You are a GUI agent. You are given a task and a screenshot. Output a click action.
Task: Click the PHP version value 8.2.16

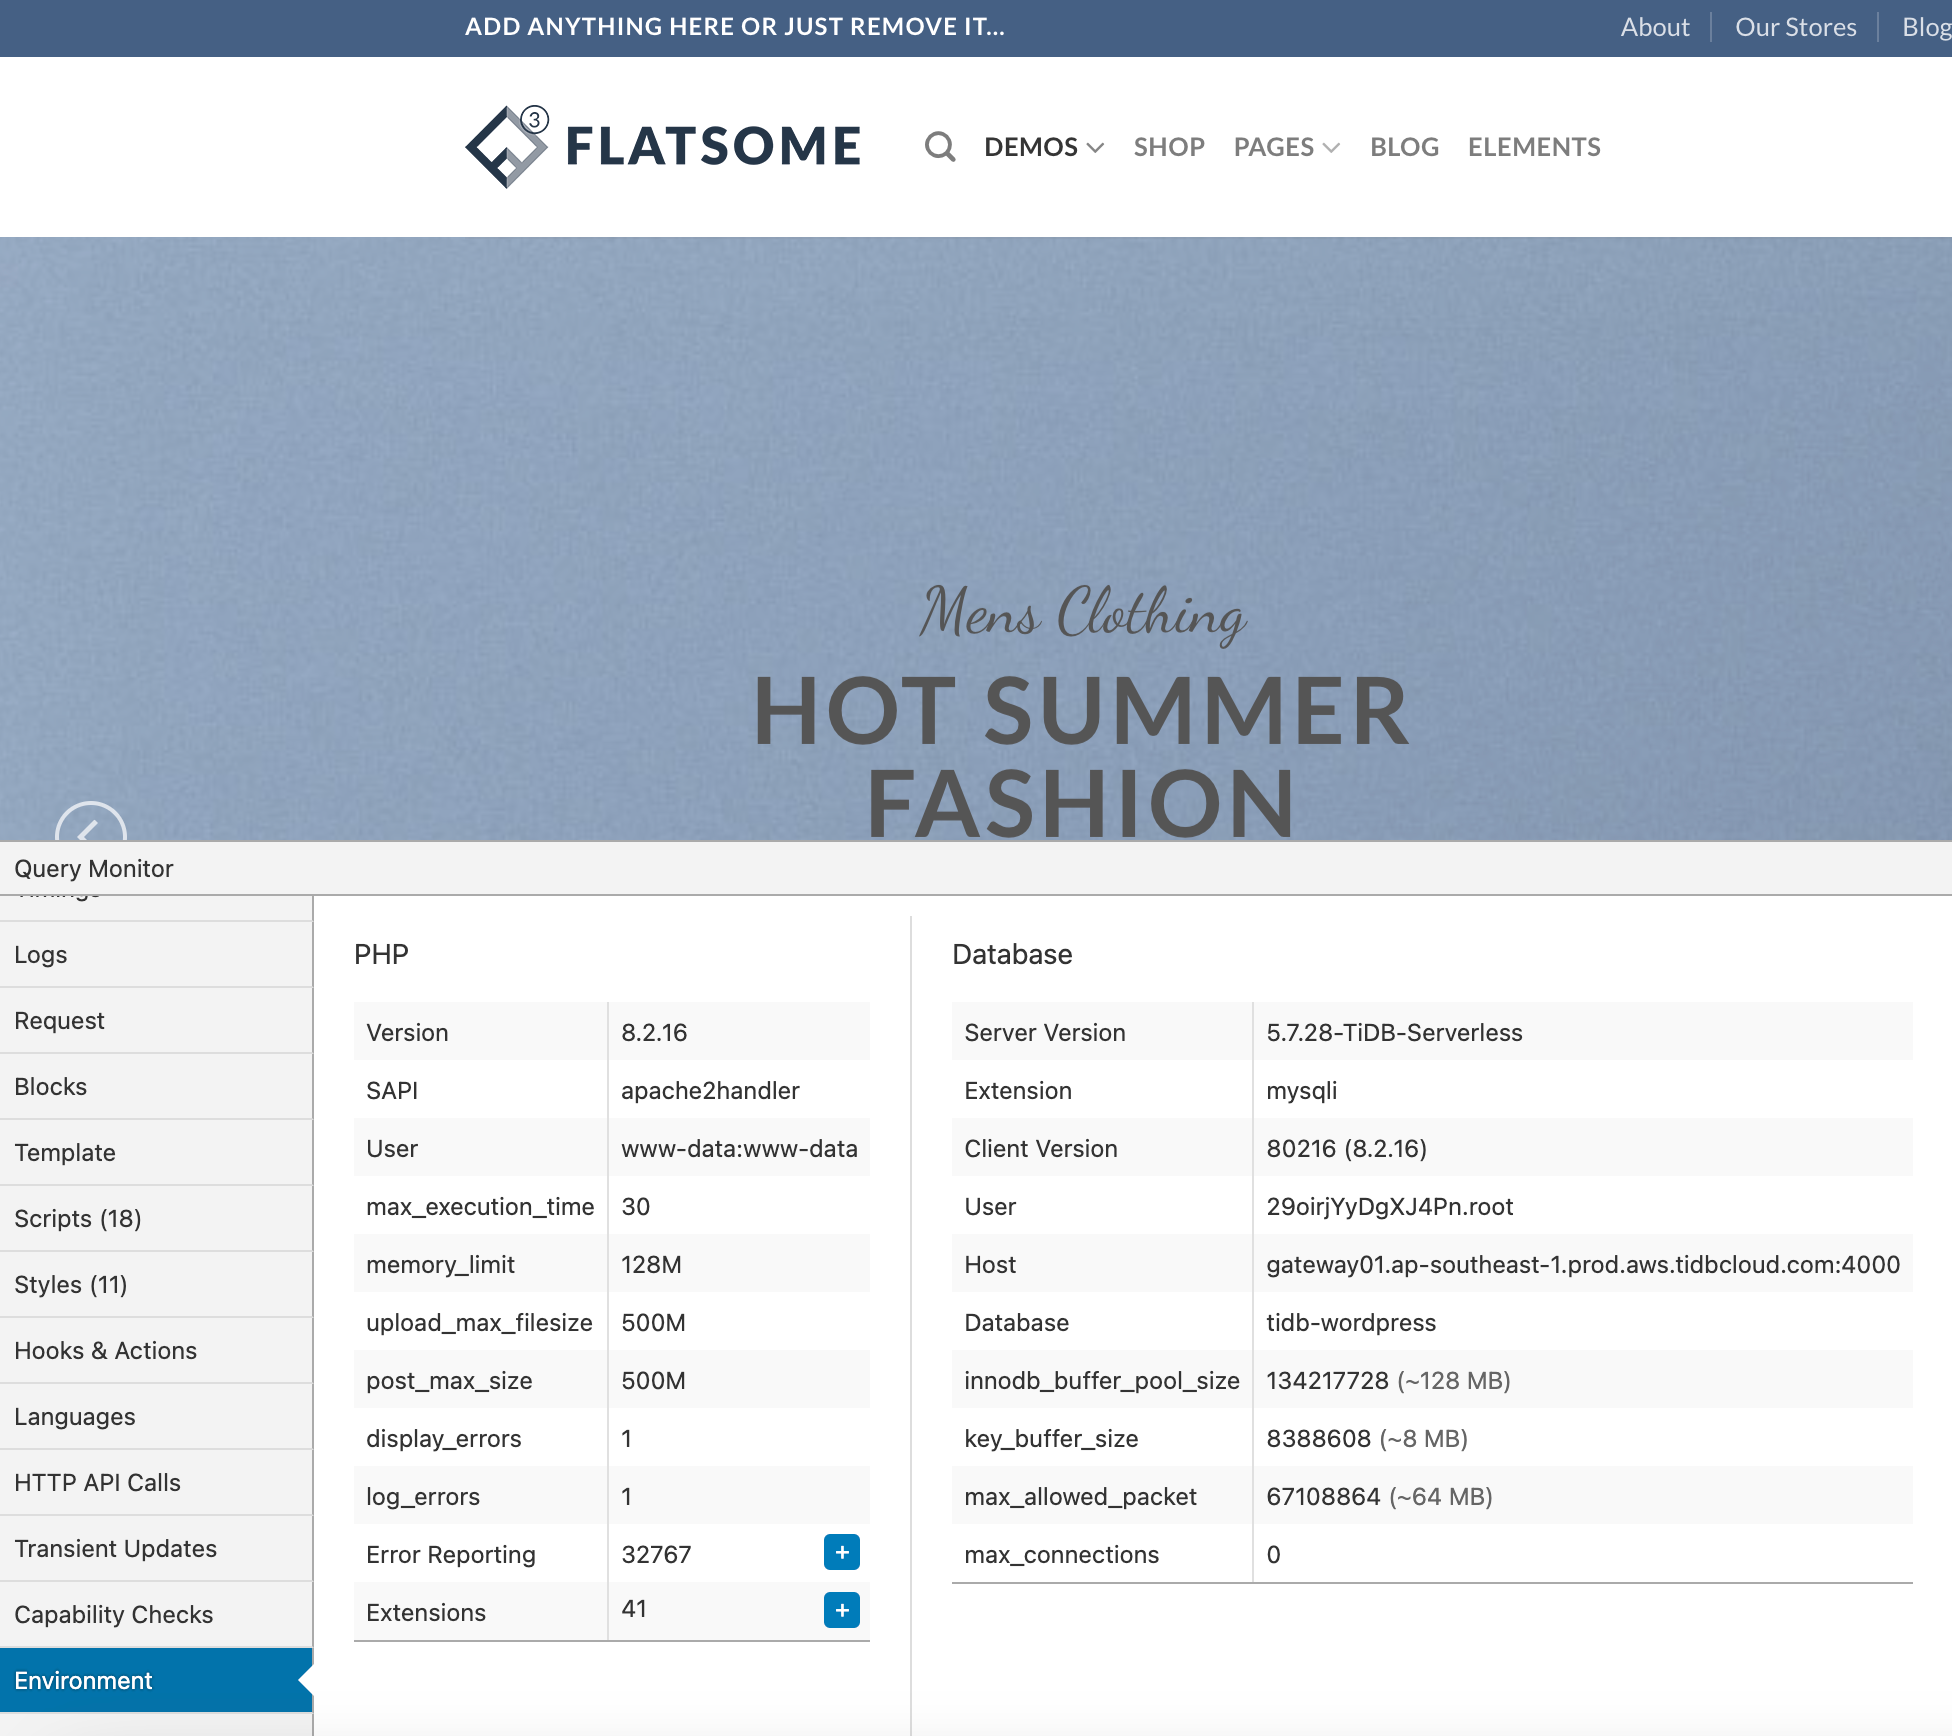click(x=654, y=1032)
